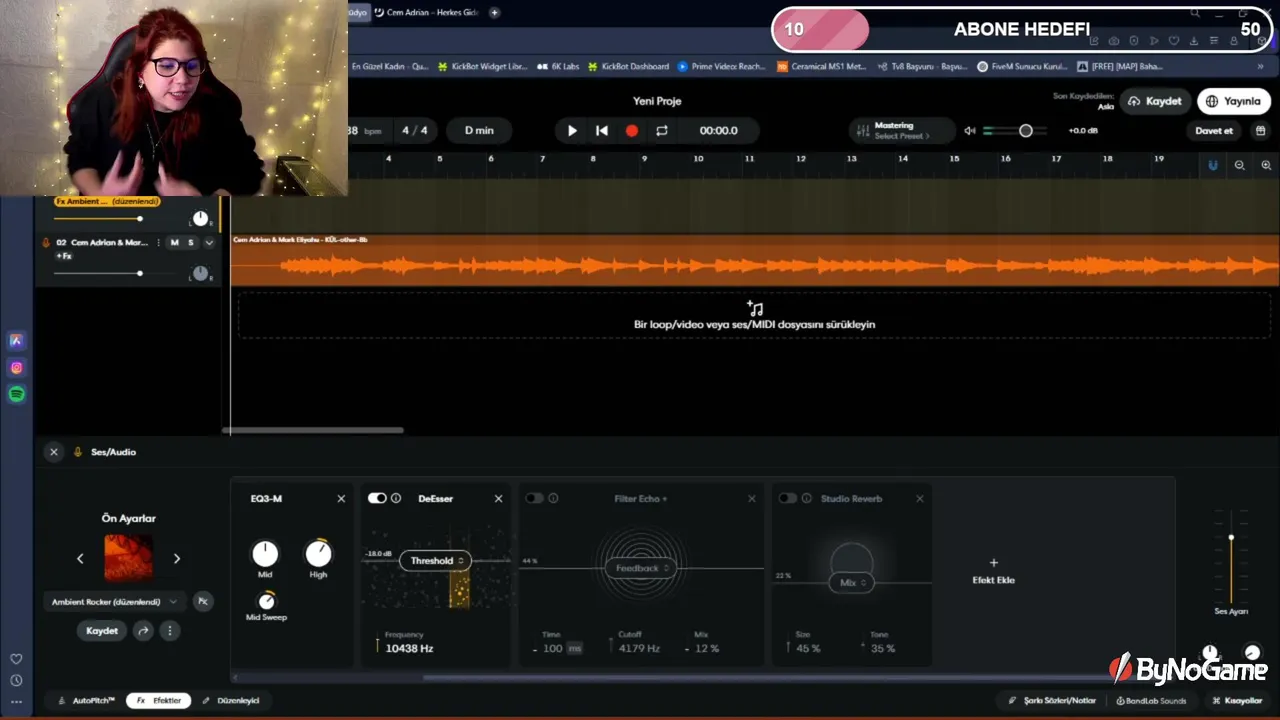Share the preset via arrow icon
The height and width of the screenshot is (720, 1280).
143,631
